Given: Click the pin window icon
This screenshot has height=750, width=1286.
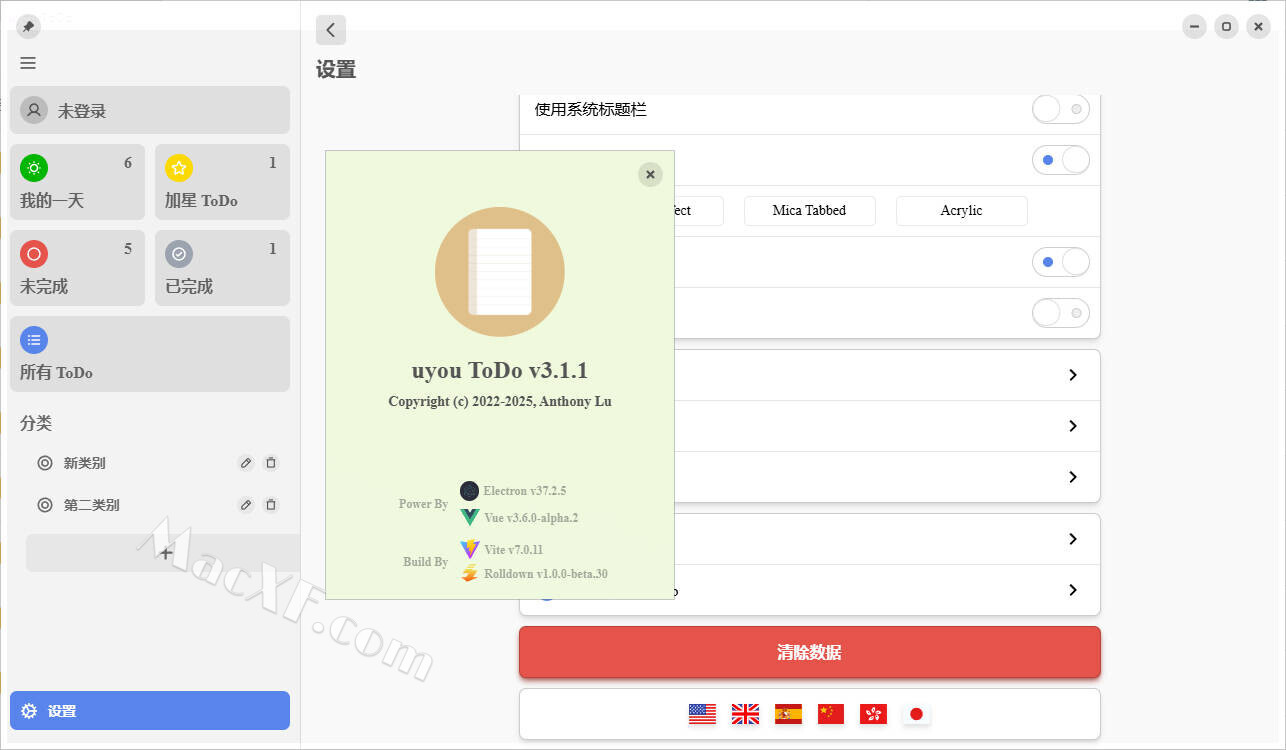Looking at the screenshot, I should point(28,27).
